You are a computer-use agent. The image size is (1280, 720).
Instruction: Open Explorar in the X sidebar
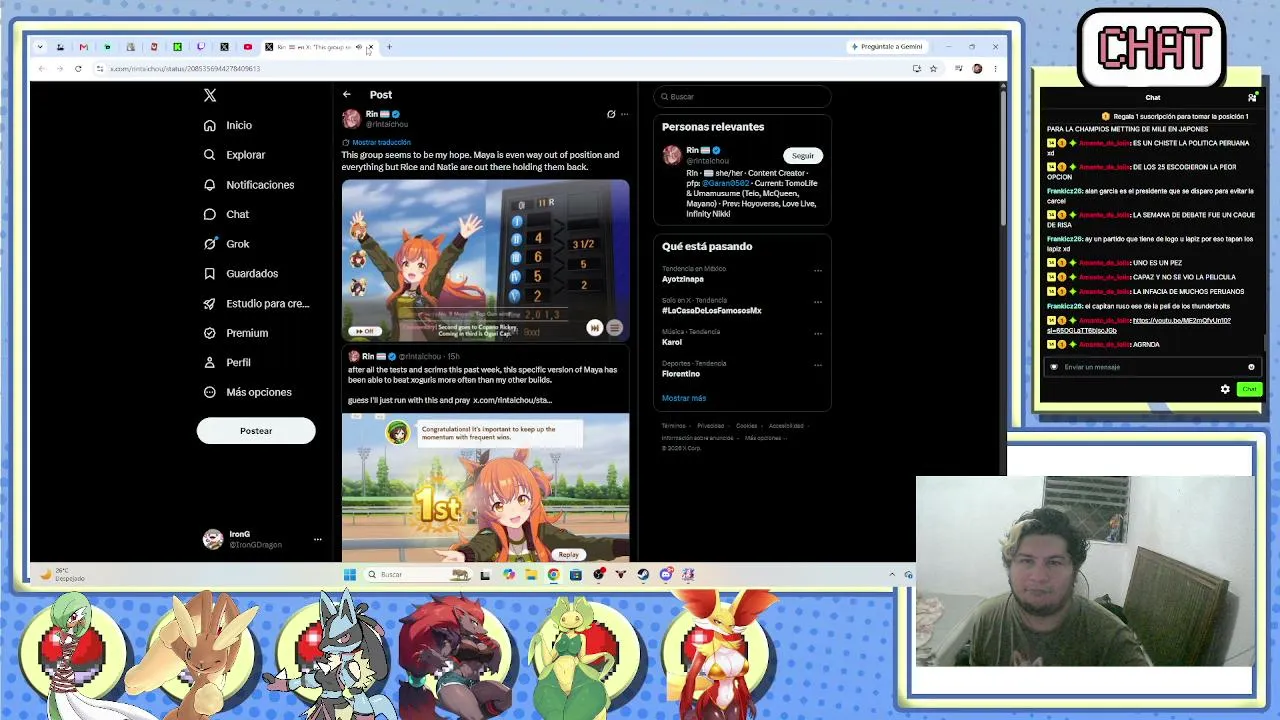click(x=235, y=155)
